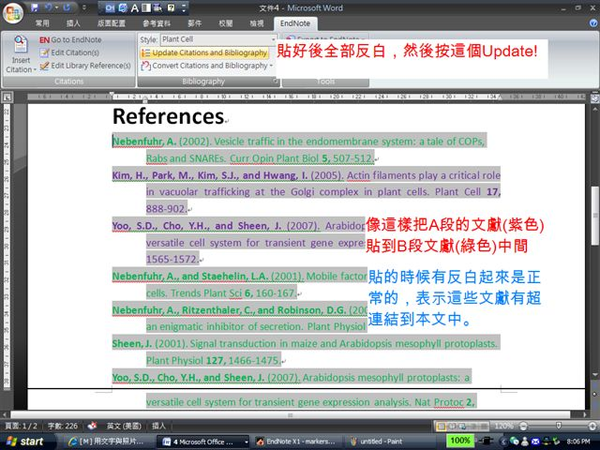The image size is (600, 450).
Task: Click the green 100% battery indicator
Action: tap(461, 441)
